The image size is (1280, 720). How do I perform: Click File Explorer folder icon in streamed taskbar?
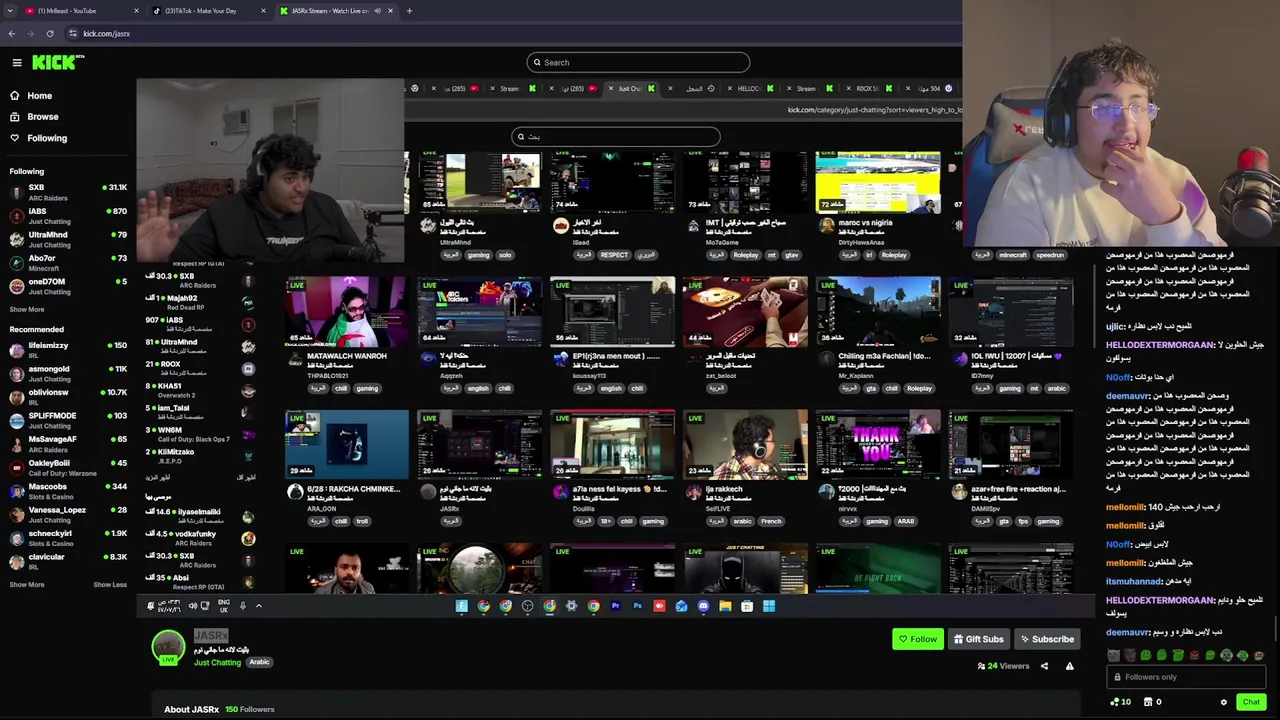point(725,606)
